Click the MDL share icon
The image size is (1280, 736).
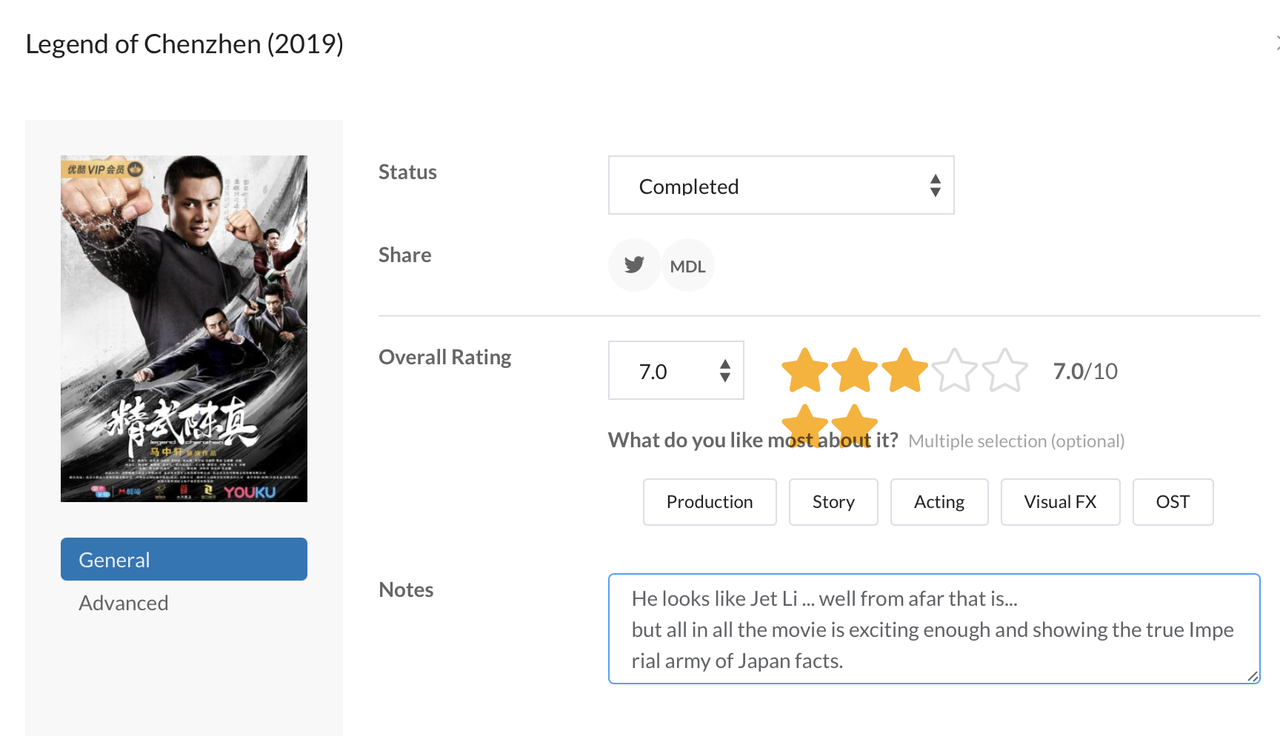pos(688,266)
